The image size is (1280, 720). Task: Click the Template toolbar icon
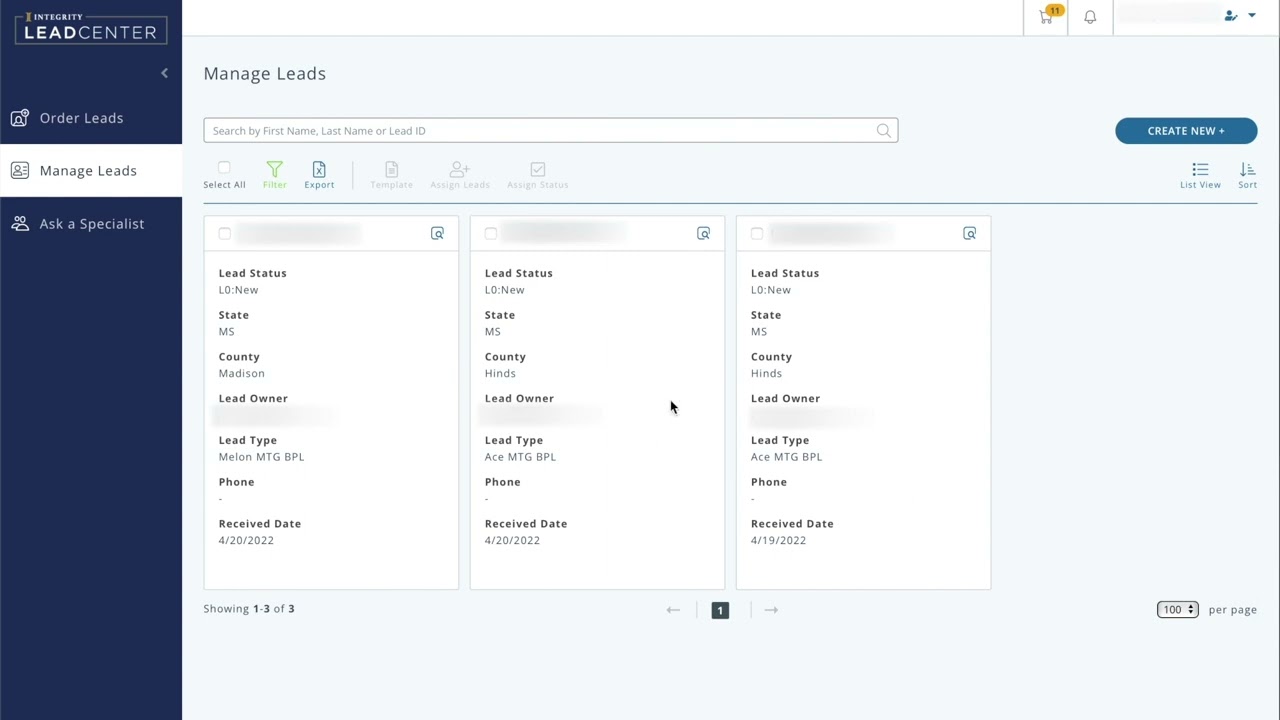391,175
